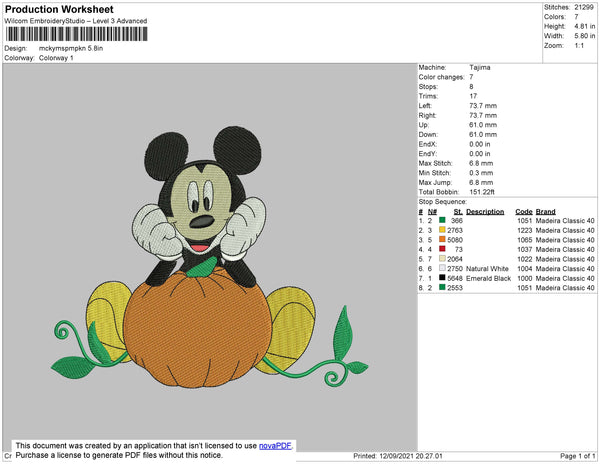The width and height of the screenshot is (600, 464).
Task: Select the Colors value 7 in header
Action: coord(576,17)
